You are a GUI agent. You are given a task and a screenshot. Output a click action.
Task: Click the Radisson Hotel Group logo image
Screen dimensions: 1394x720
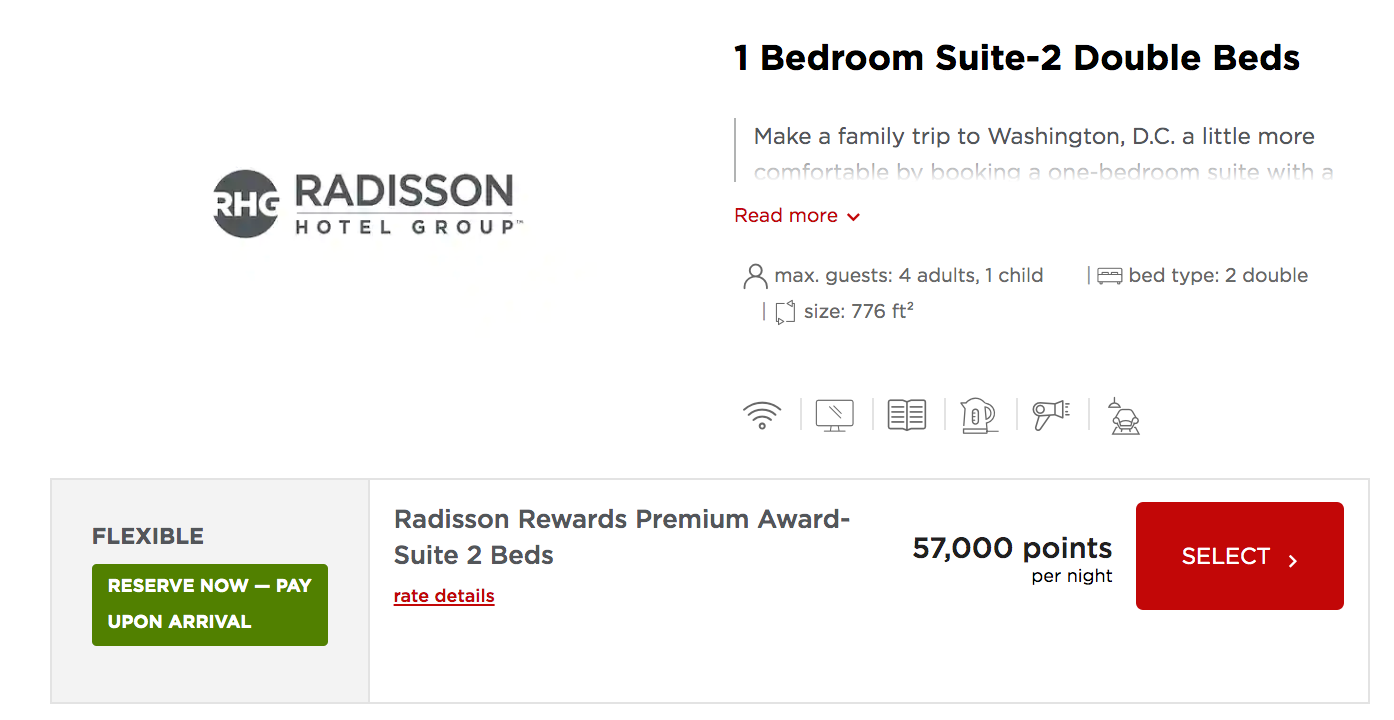click(368, 204)
